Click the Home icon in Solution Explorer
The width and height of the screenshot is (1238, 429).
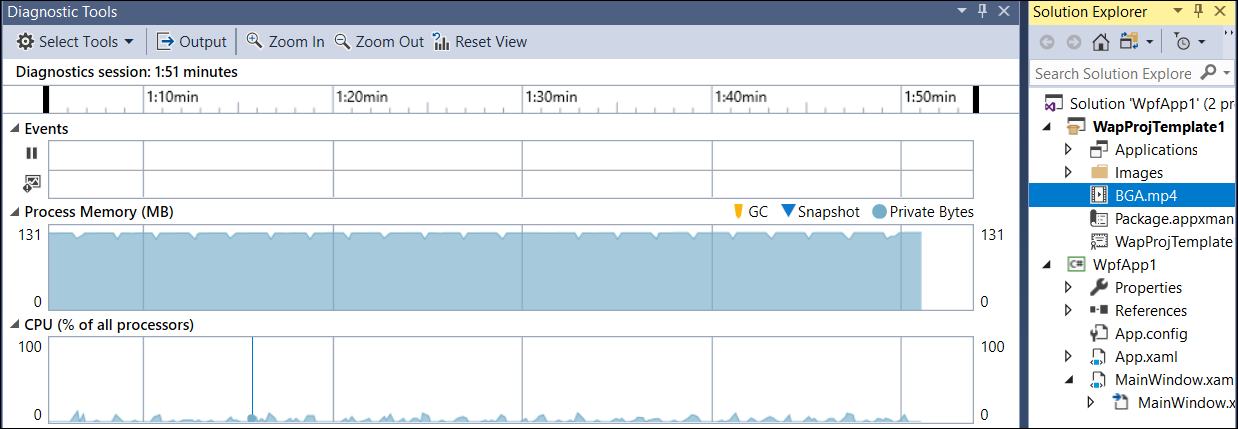[1100, 42]
